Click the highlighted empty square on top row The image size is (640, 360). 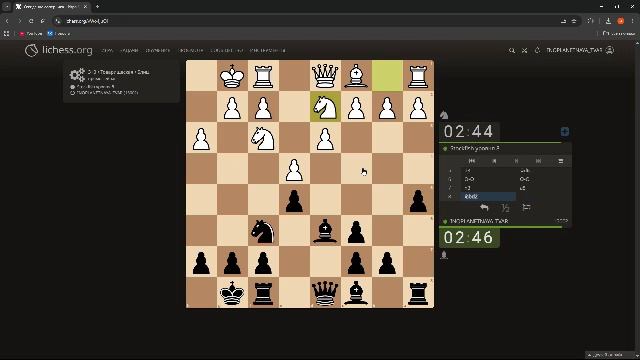[x=387, y=76]
